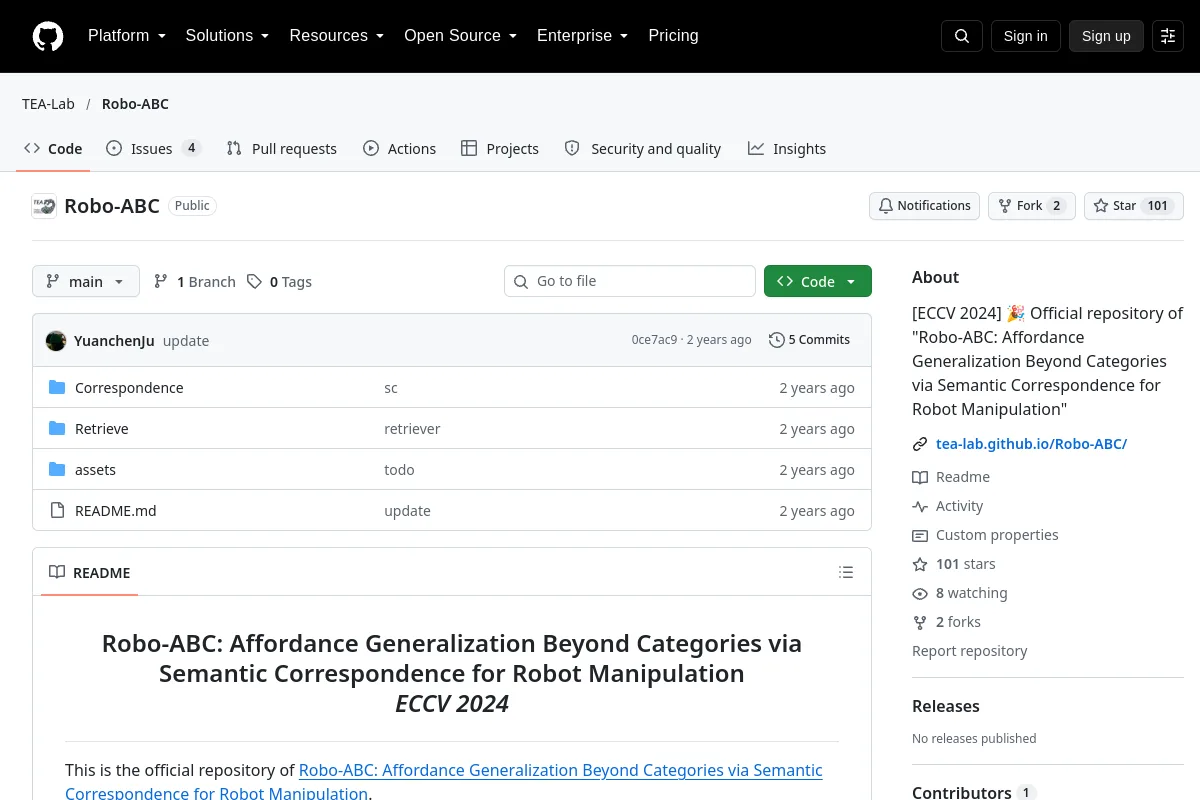Open the GitHub logo homepage link
This screenshot has width=1200, height=800.
point(48,36)
